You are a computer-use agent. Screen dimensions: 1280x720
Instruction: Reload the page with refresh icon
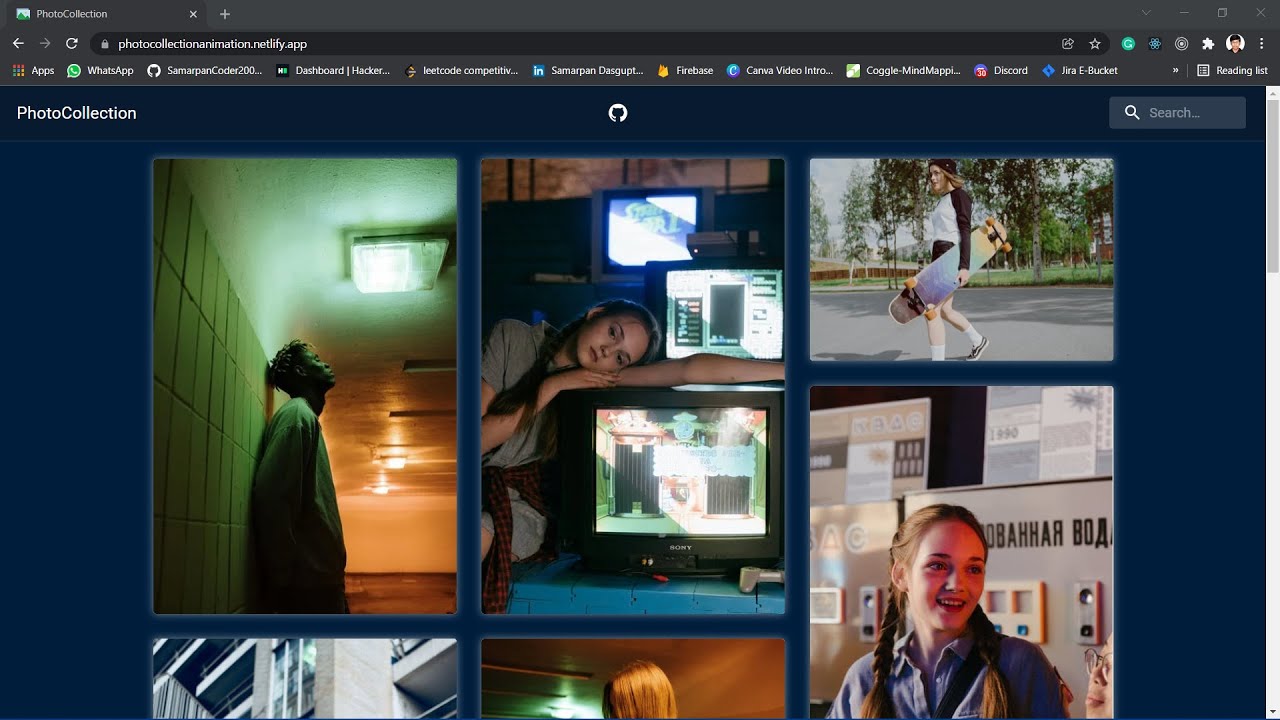[x=72, y=44]
